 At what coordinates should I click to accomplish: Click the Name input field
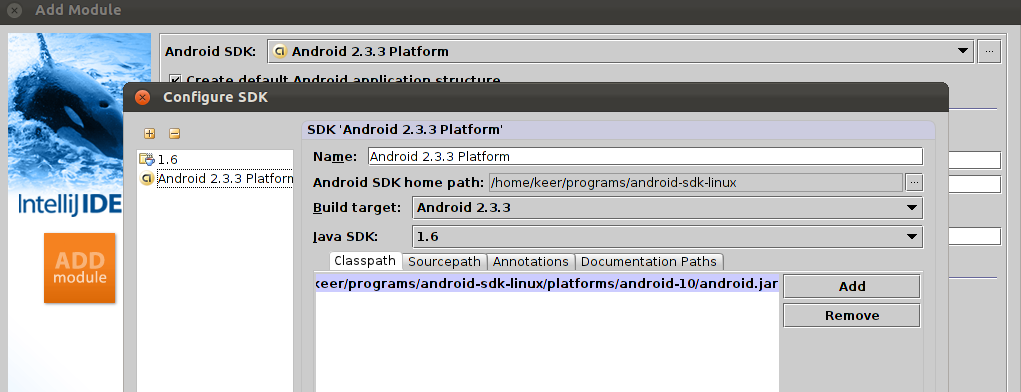tap(645, 156)
